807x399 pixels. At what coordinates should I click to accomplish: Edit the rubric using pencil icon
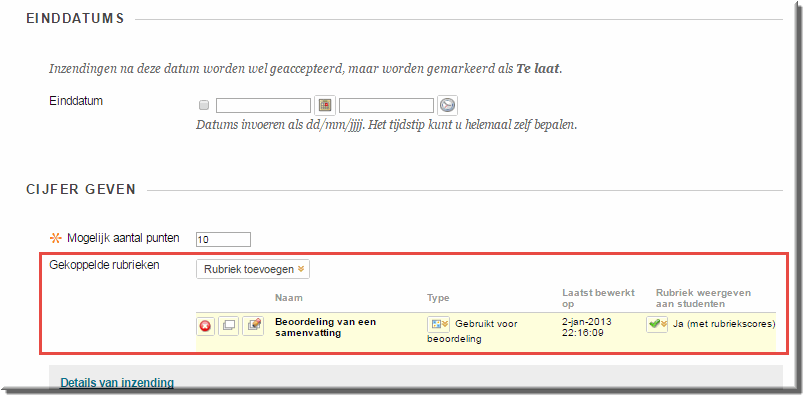(253, 326)
